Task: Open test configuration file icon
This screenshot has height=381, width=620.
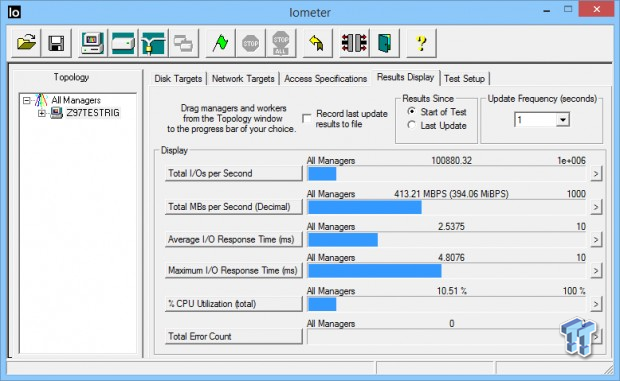Action: [x=26, y=43]
